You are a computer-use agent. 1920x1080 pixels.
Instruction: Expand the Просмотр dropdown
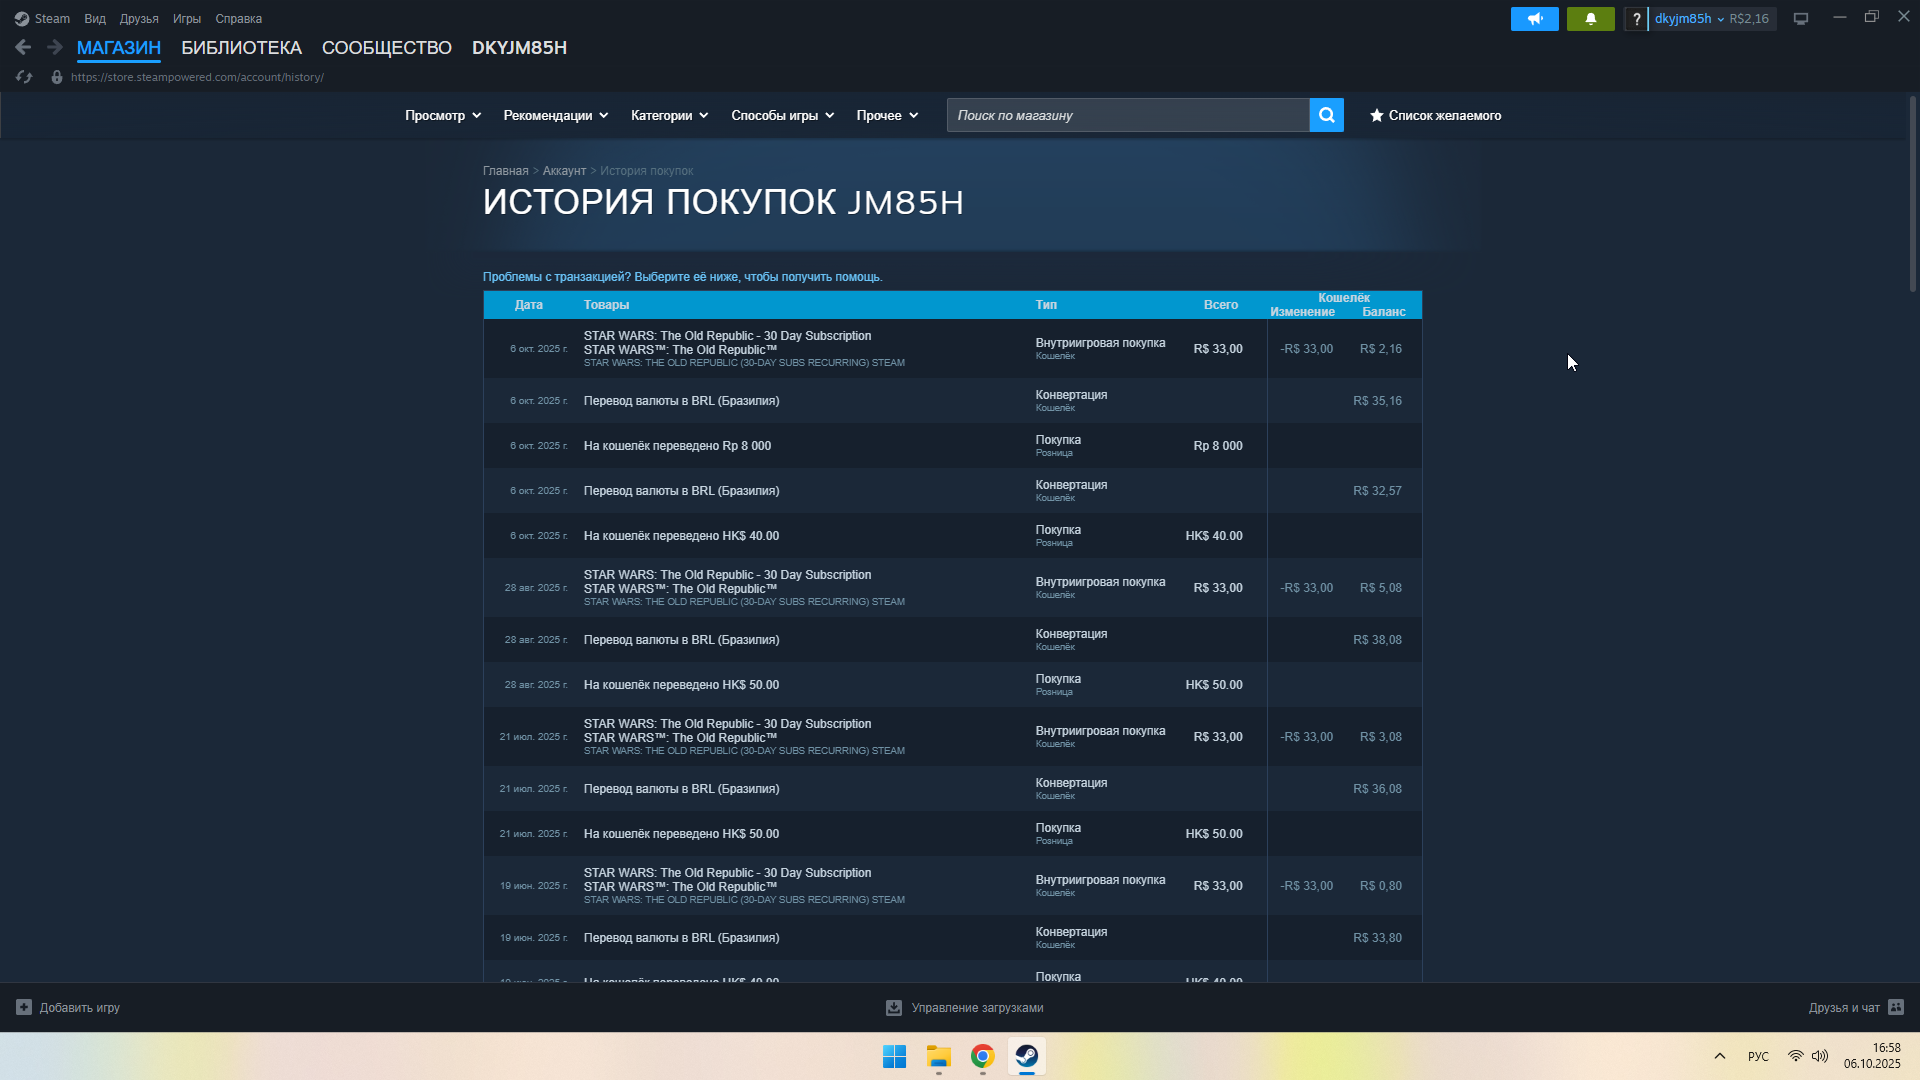coord(442,115)
